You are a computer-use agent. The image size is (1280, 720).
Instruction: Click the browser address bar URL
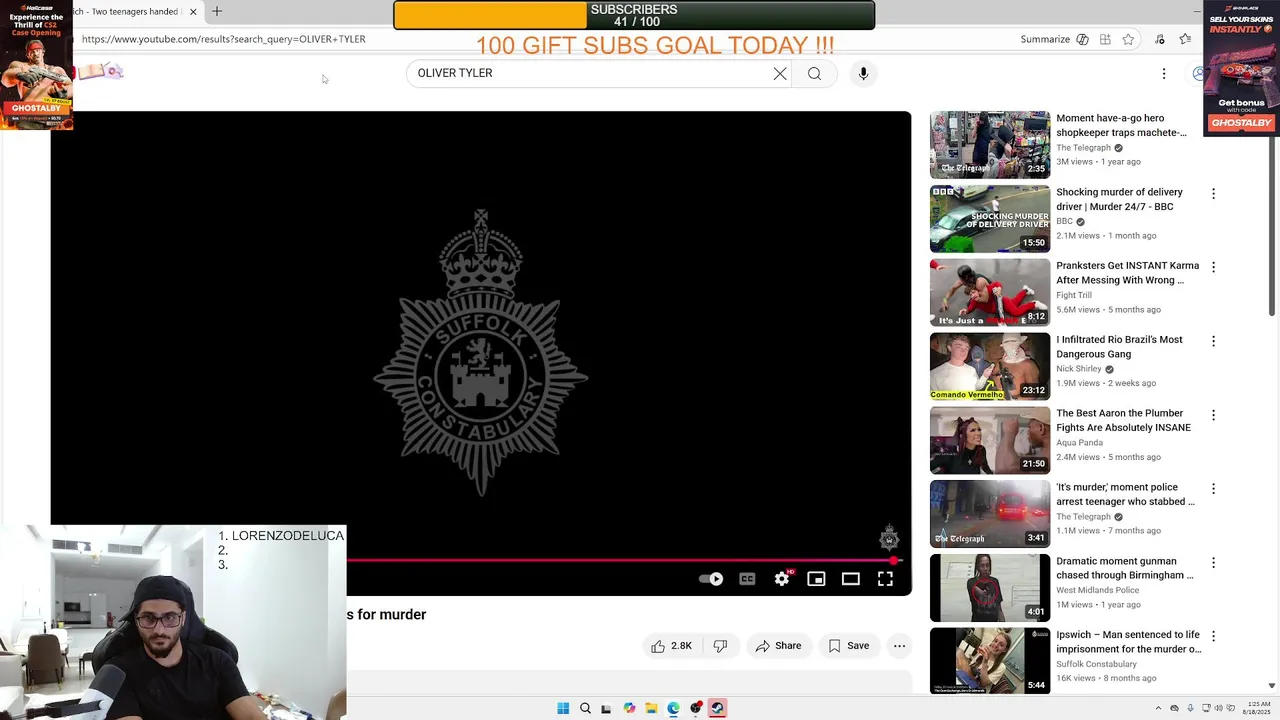(224, 39)
